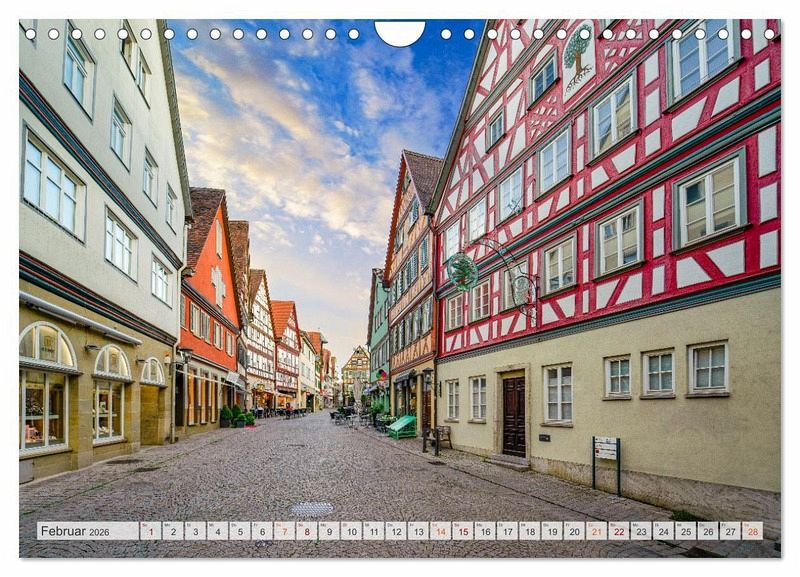Pick day 18 on the date row
800x577 pixels.
529,531
